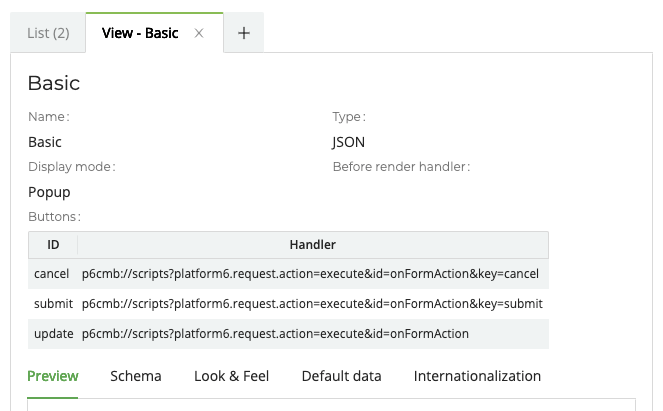Click the JSON type value
663x411 pixels.
(x=349, y=142)
